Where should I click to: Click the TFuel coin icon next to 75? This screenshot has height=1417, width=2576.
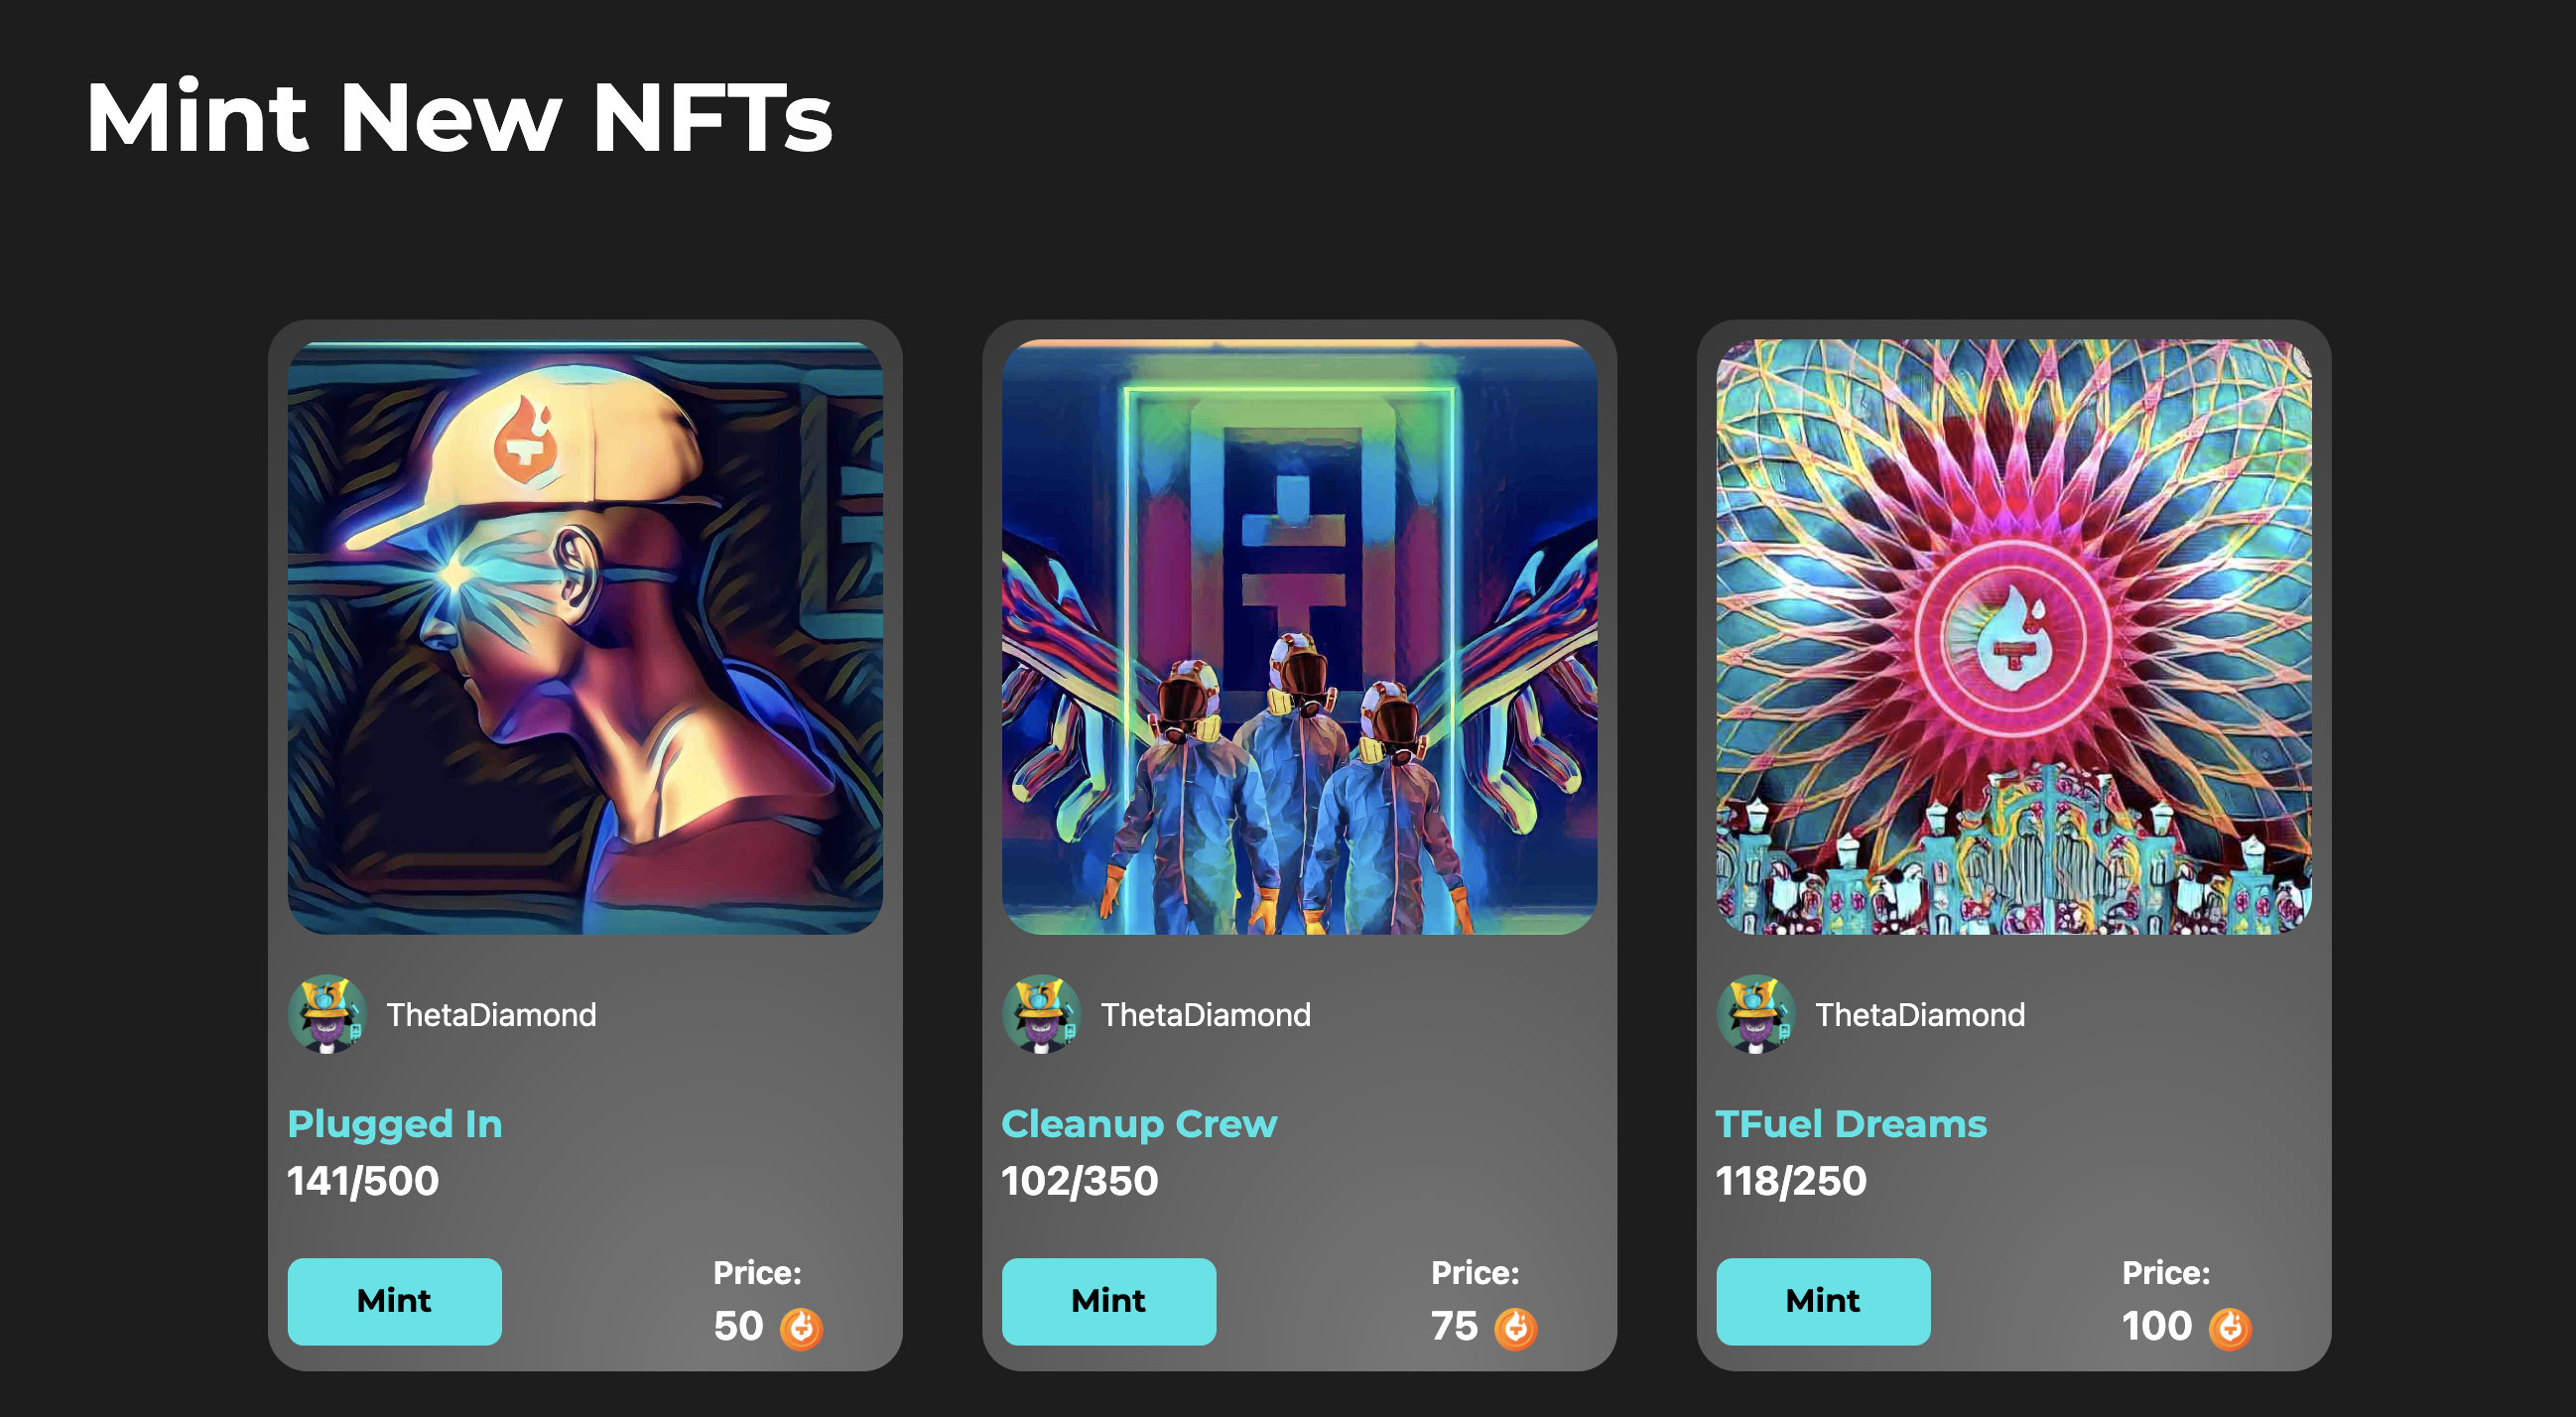[x=1516, y=1329]
